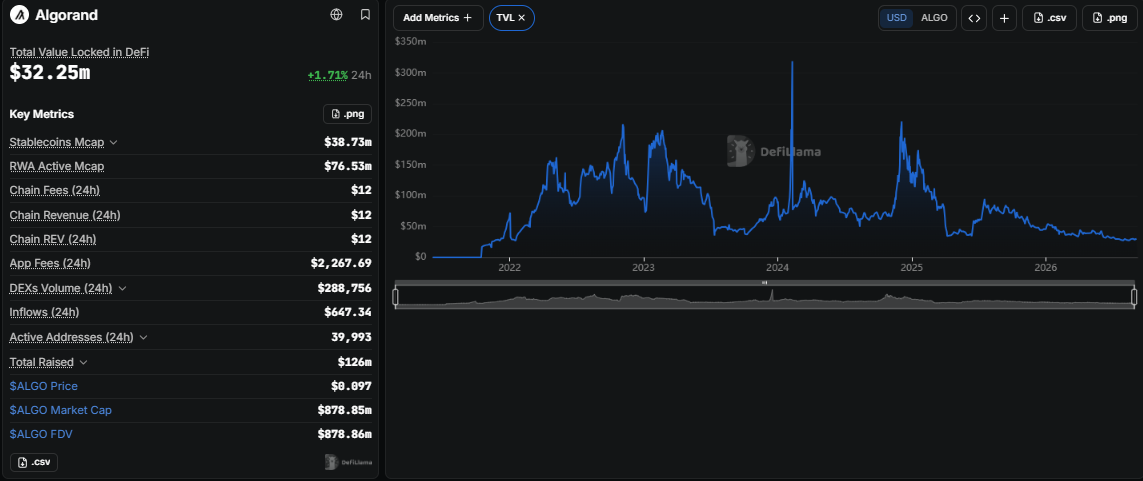
Task: Click the $647.34 inflows value
Action: (x=348, y=313)
